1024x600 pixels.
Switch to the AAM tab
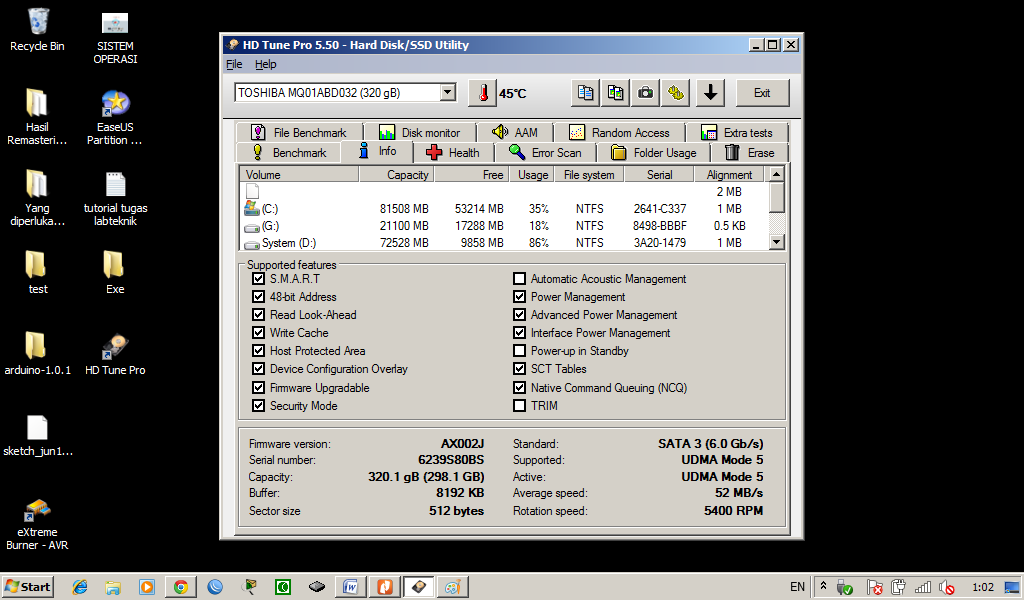pos(515,133)
